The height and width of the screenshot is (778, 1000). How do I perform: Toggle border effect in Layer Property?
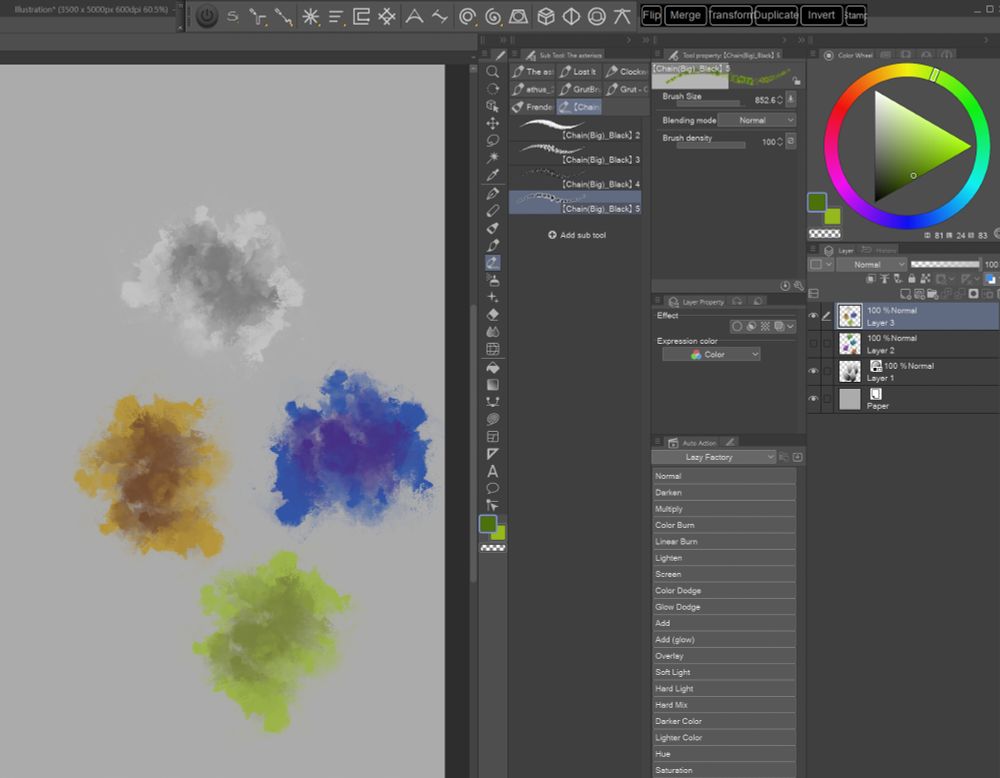pyautogui.click(x=737, y=327)
